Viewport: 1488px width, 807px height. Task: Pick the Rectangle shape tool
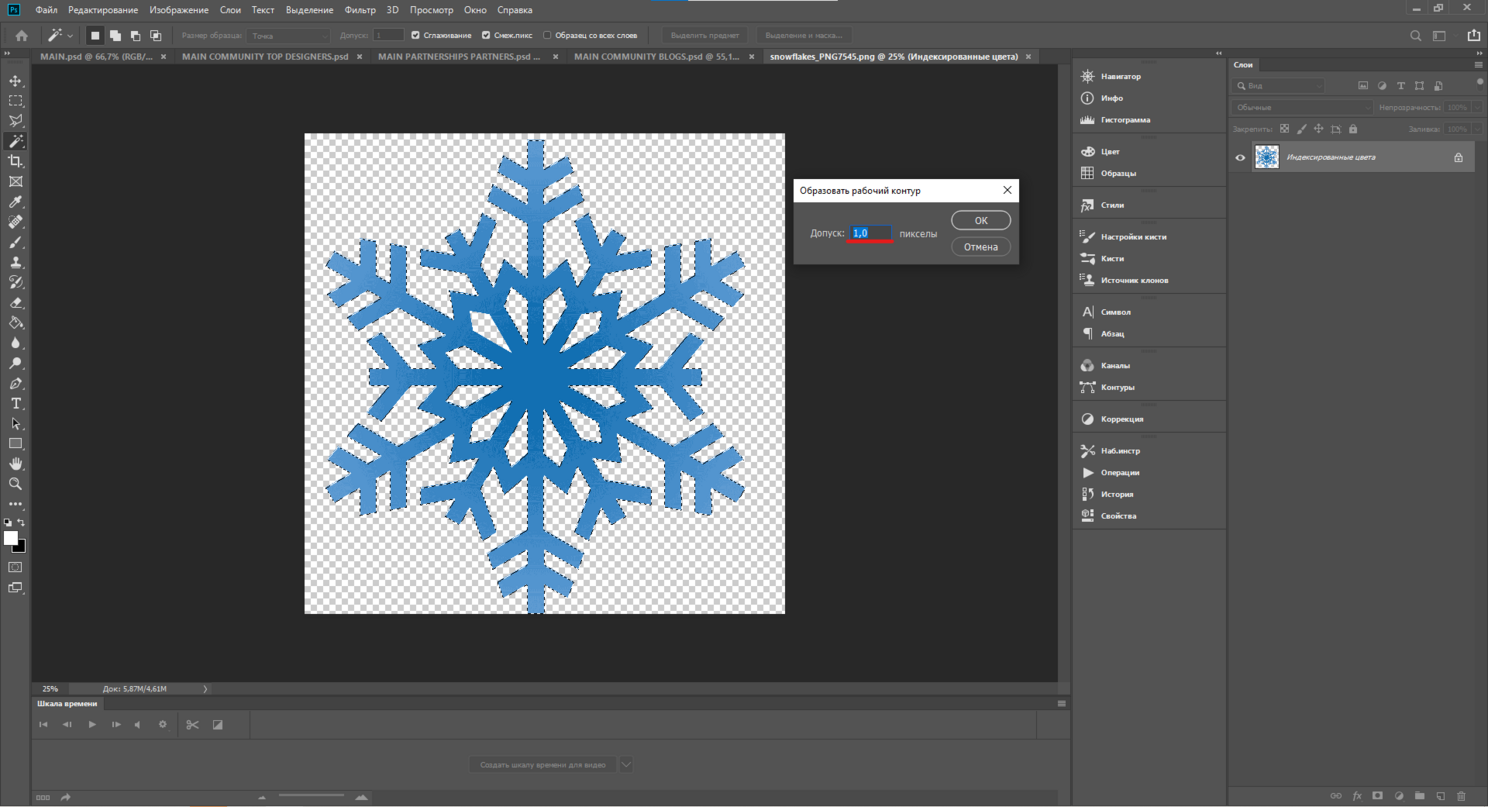click(x=16, y=443)
